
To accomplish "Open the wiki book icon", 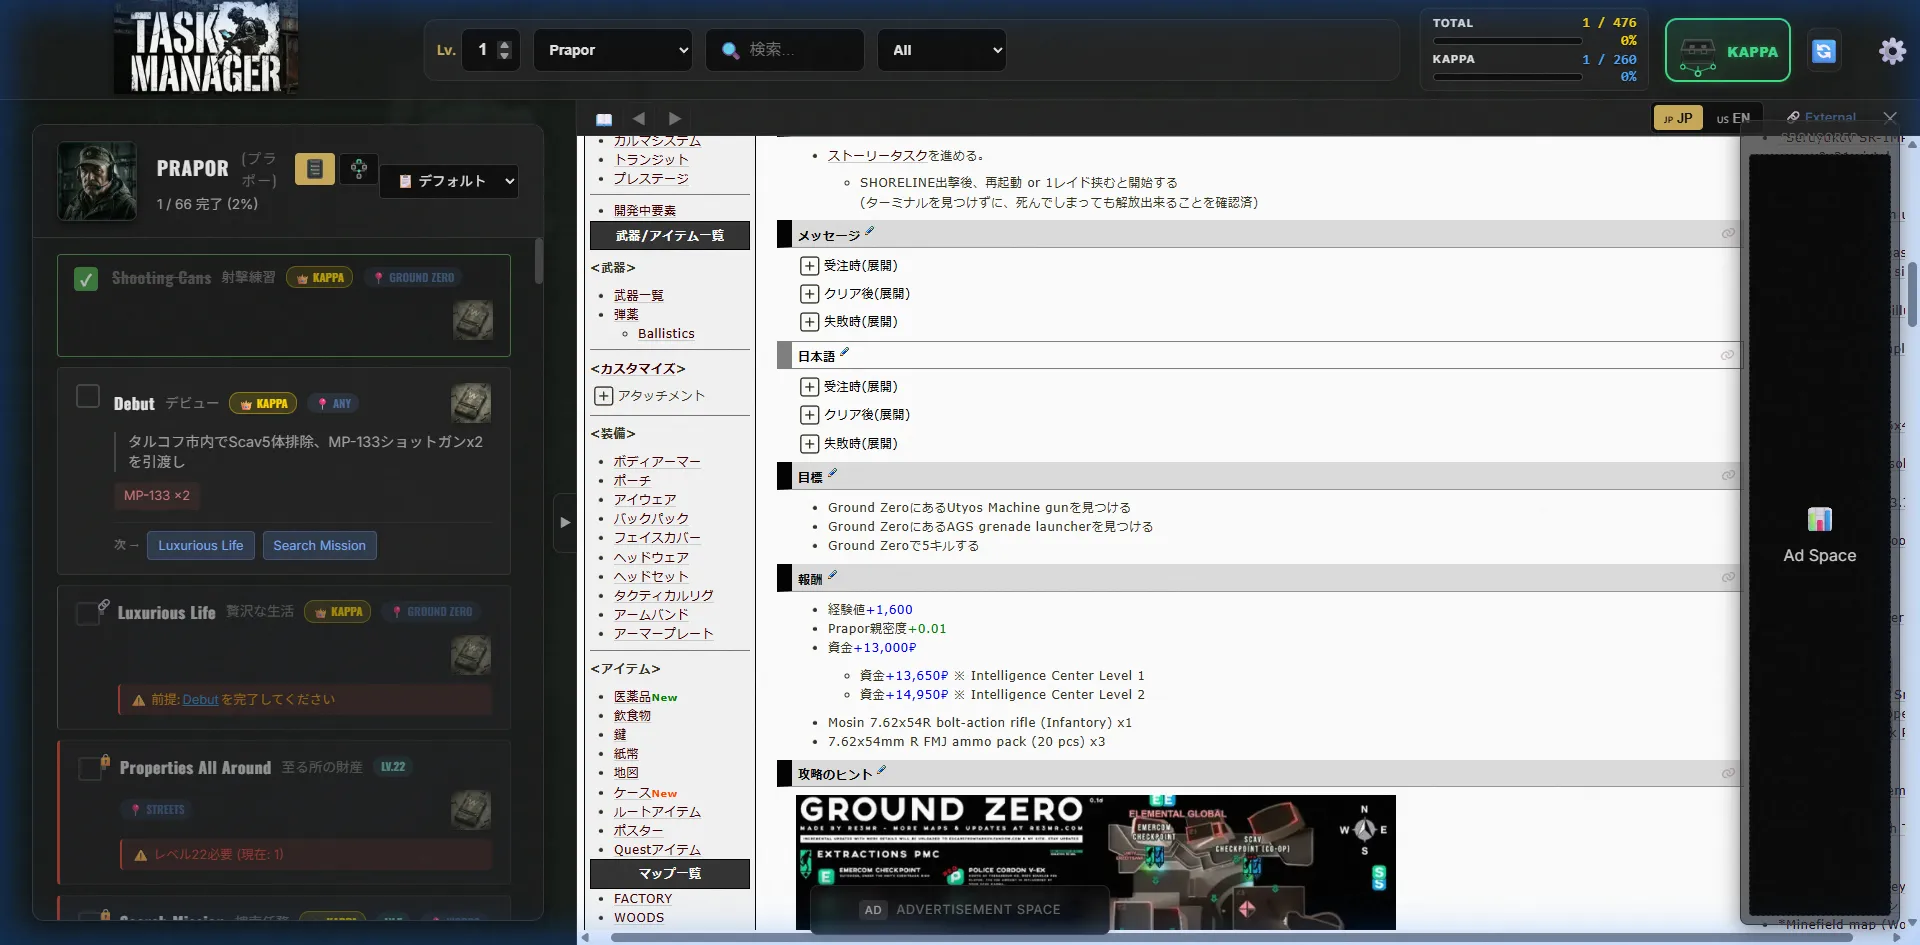I will click(604, 119).
